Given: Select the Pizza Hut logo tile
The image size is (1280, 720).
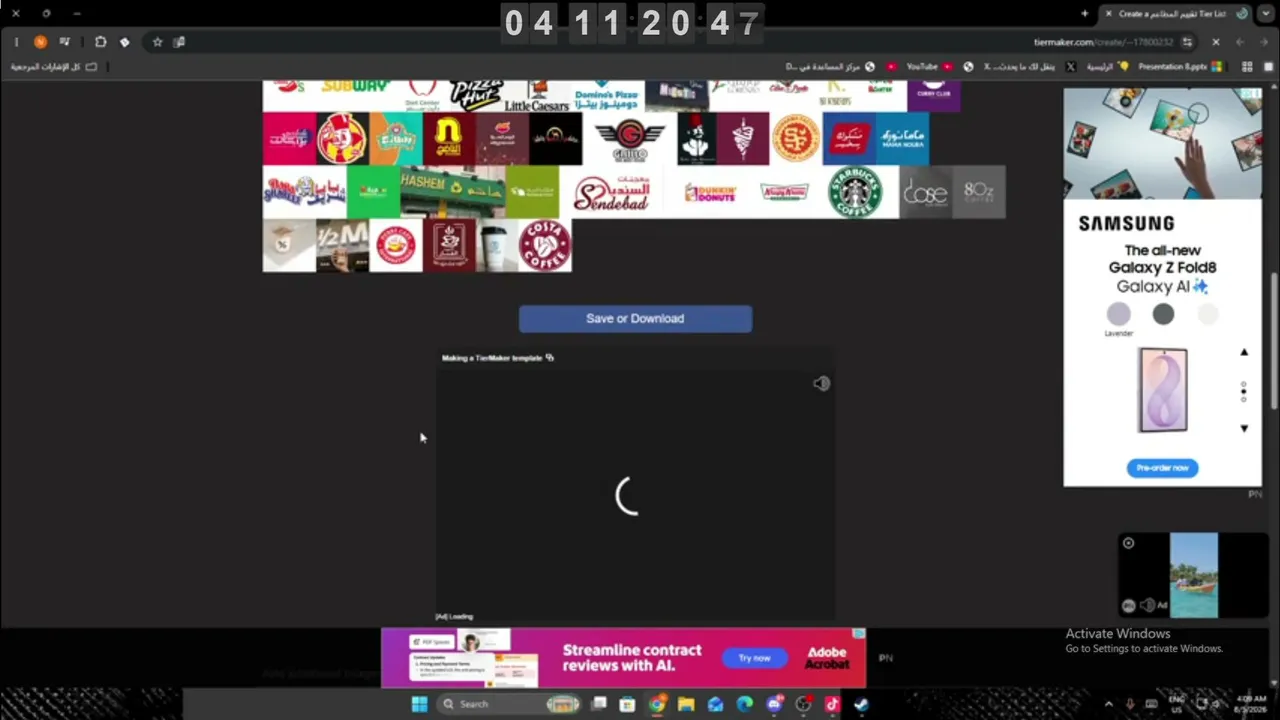Looking at the screenshot, I should click(476, 95).
